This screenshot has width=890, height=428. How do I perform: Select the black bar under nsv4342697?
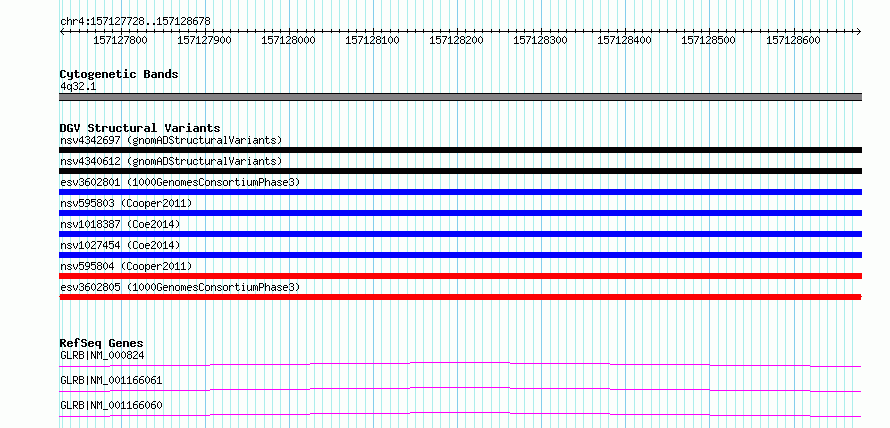(460, 150)
